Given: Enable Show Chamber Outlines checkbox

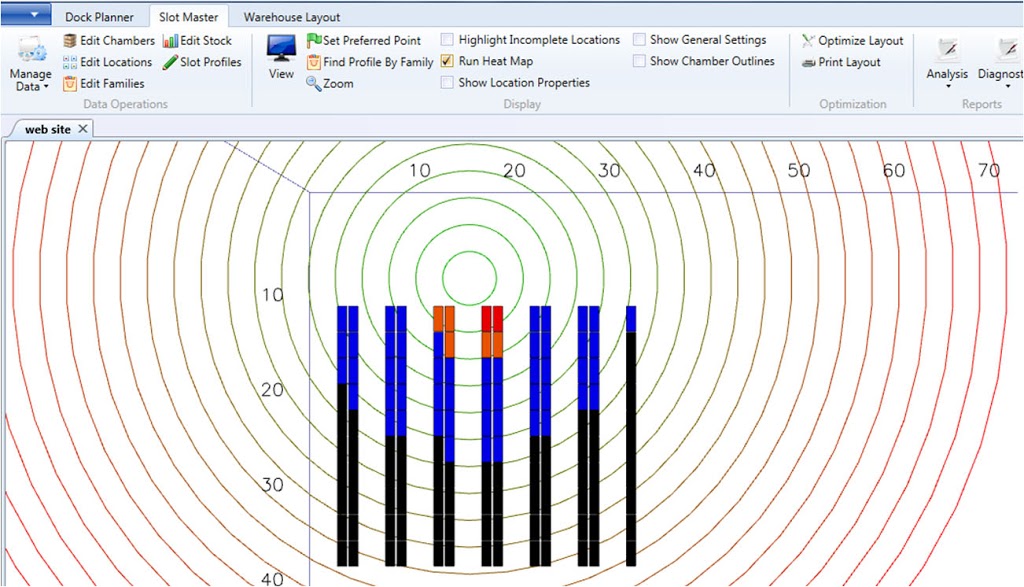Looking at the screenshot, I should click(639, 61).
